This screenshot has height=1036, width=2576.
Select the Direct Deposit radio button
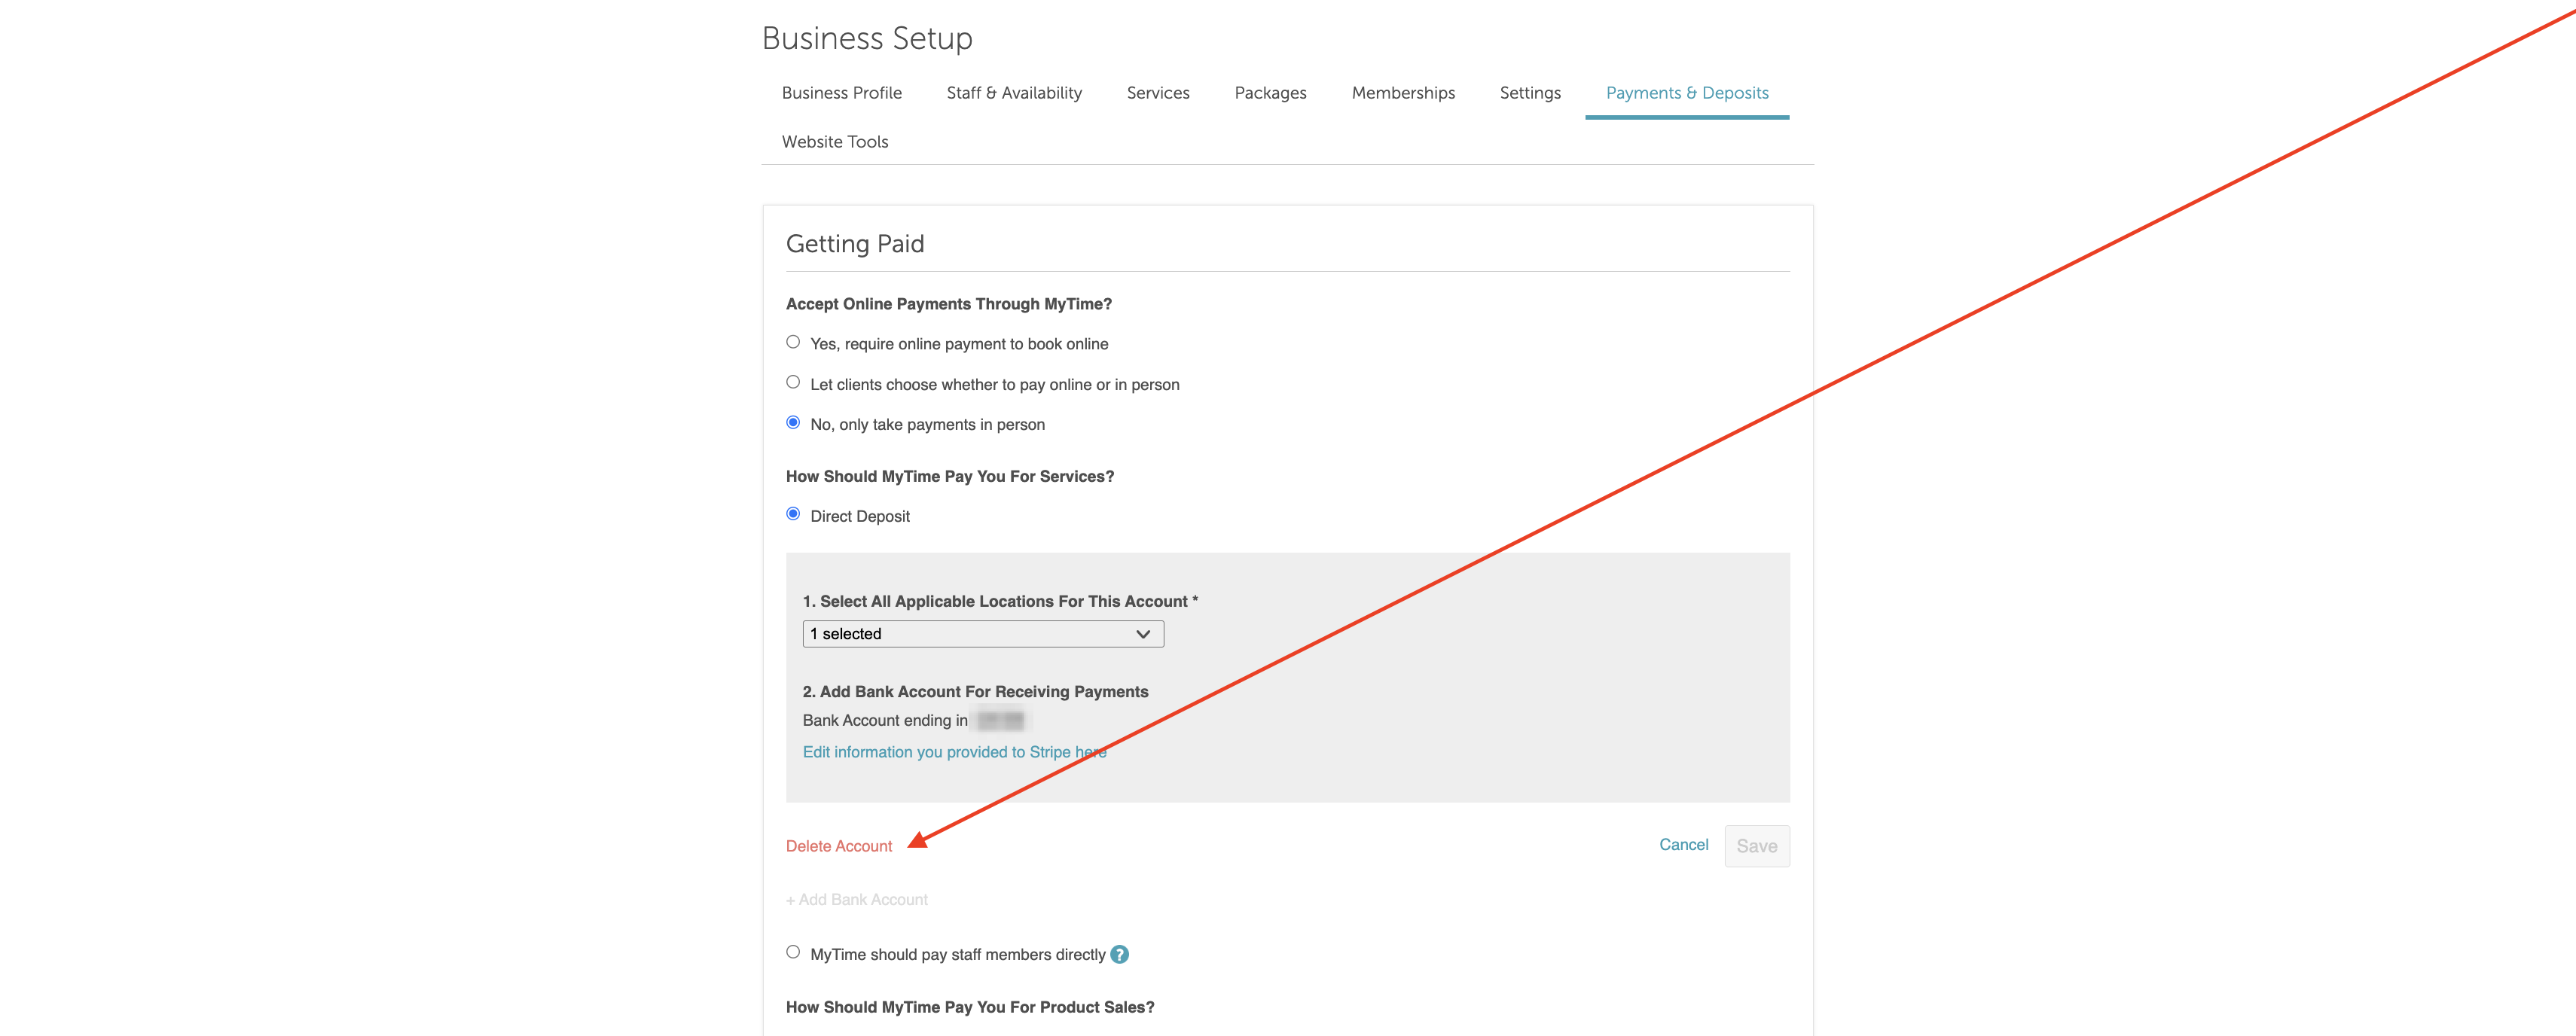[793, 514]
